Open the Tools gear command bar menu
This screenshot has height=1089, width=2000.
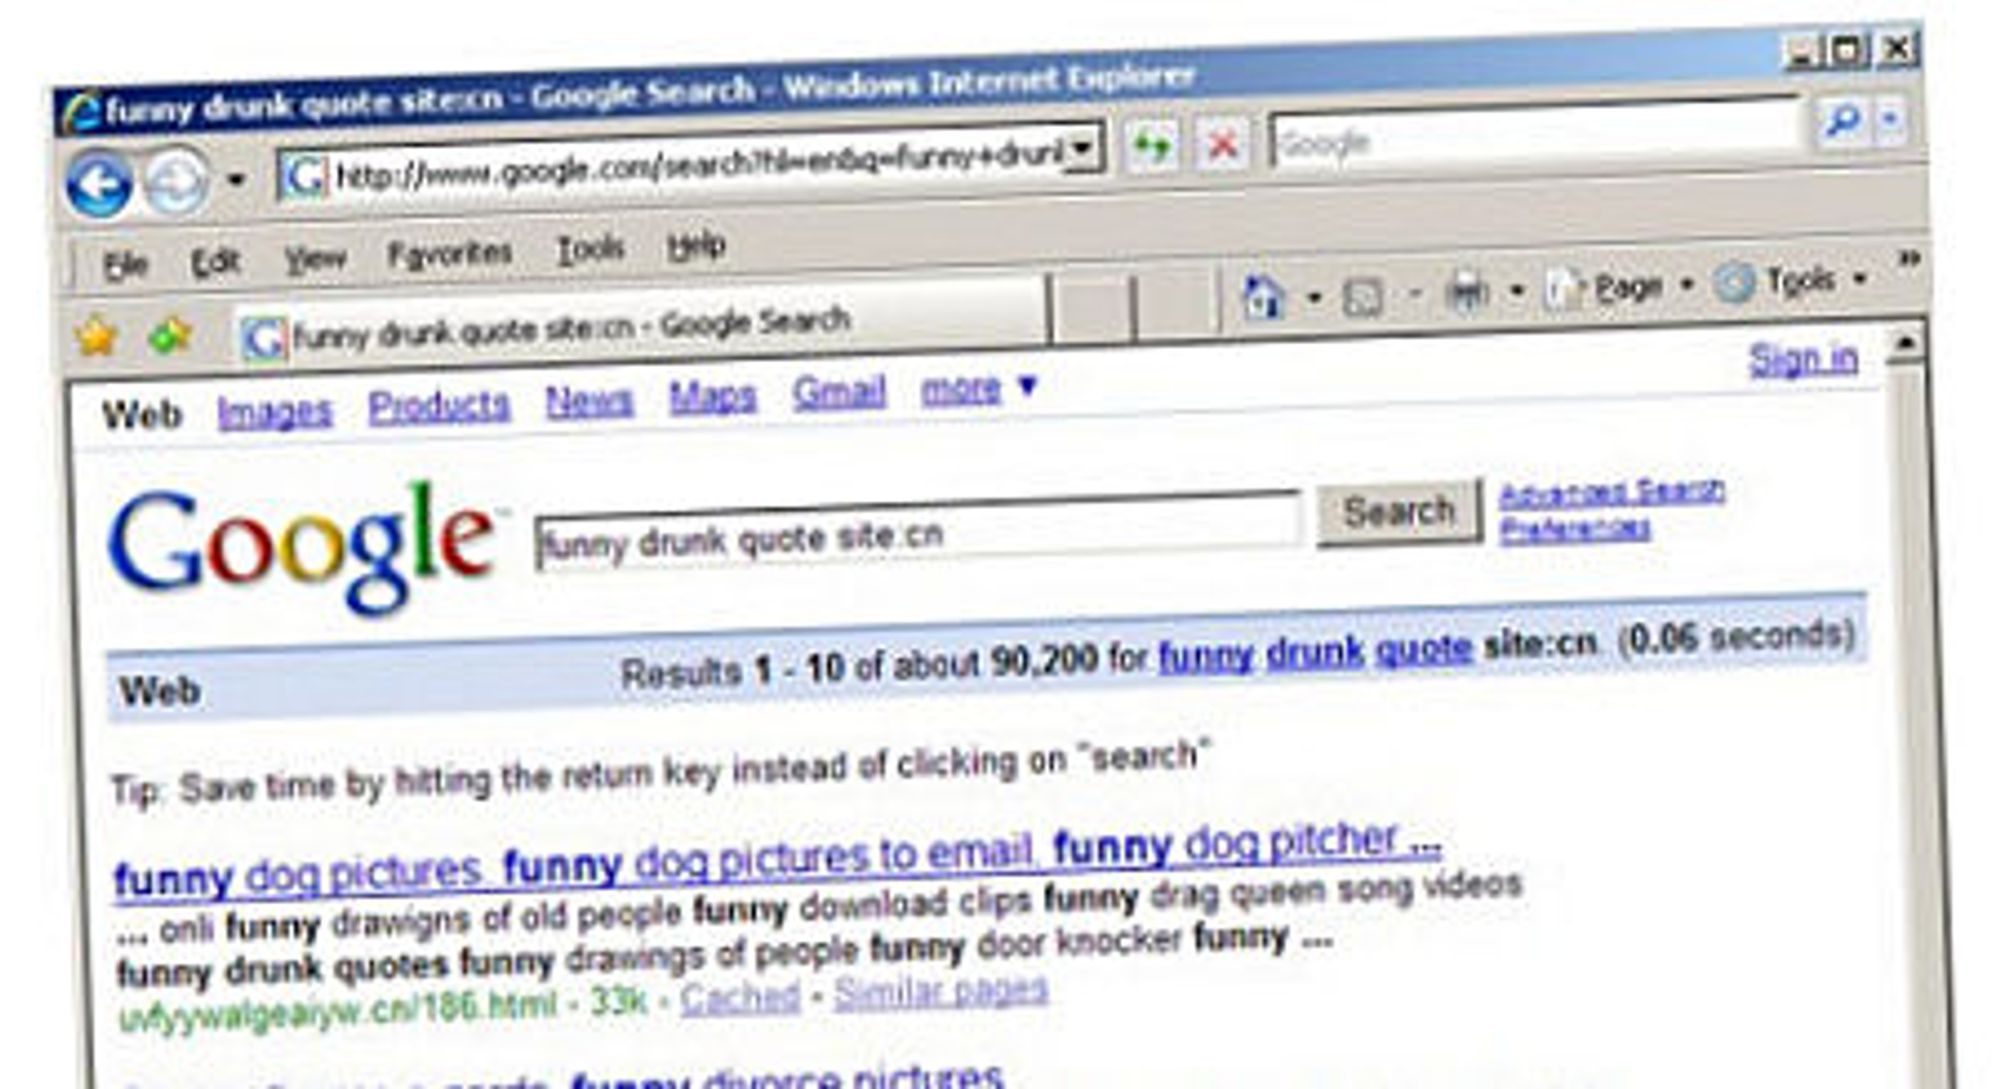(x=1790, y=282)
